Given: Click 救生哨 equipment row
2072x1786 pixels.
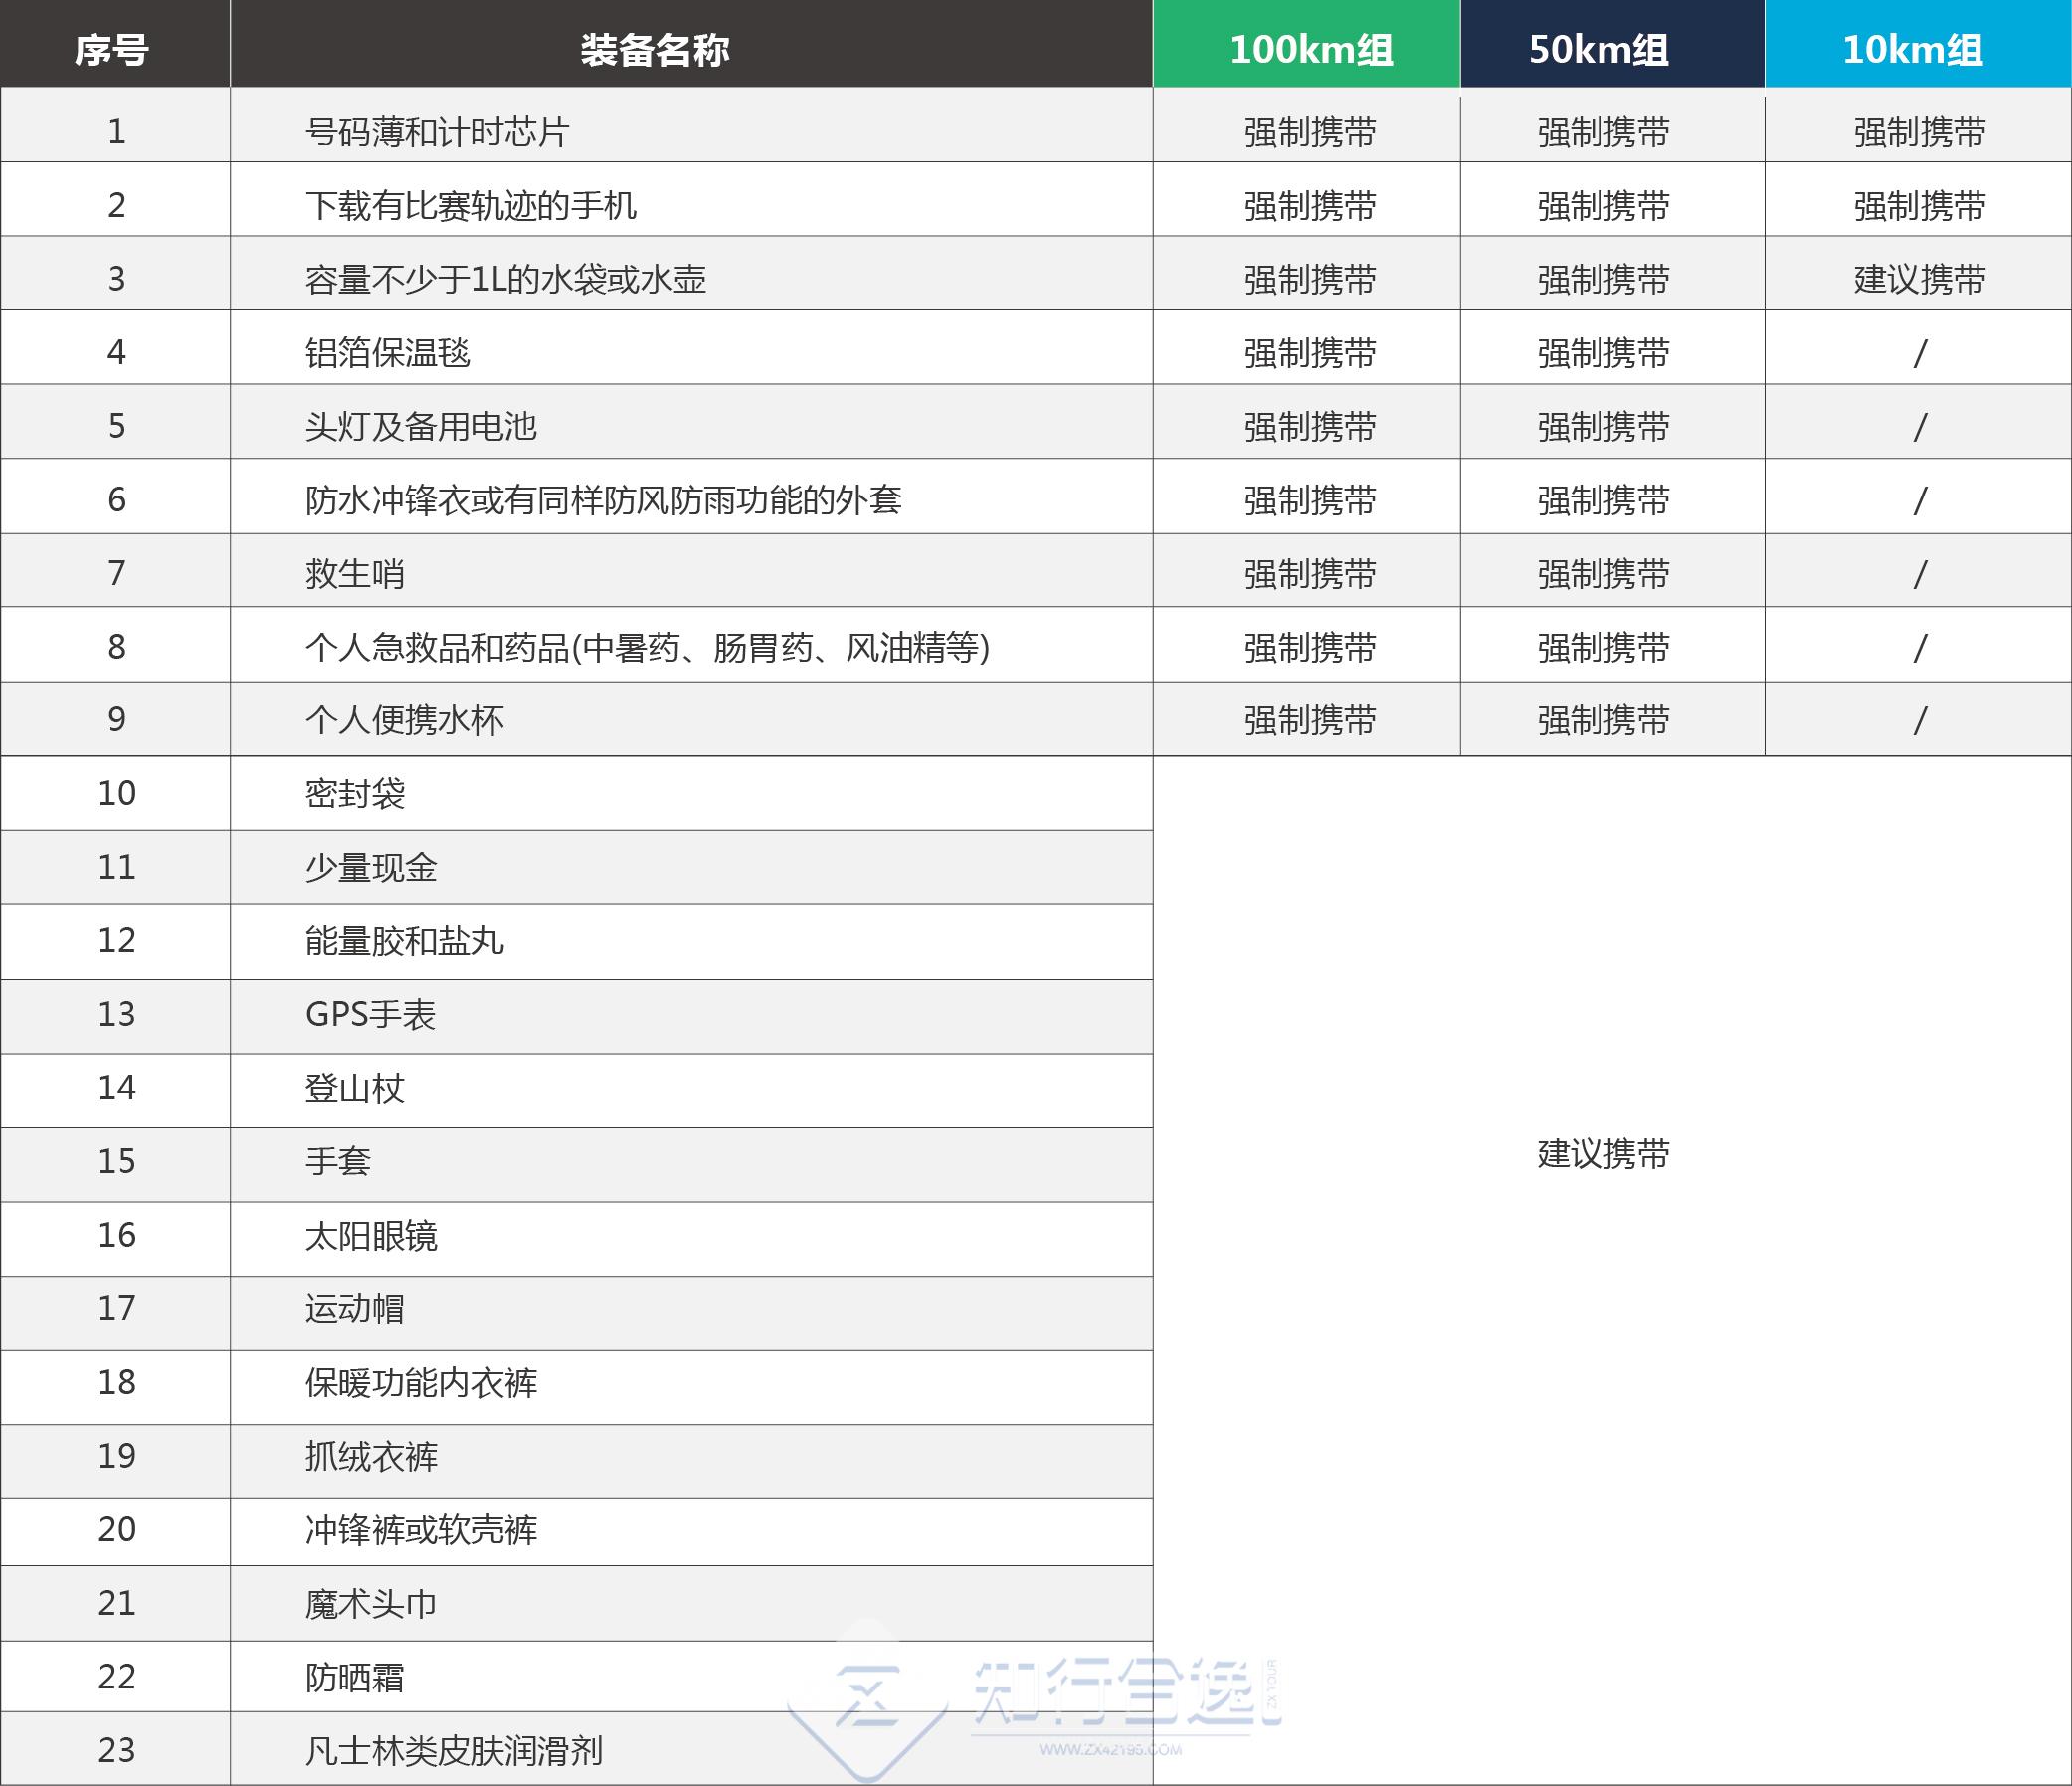Looking at the screenshot, I should click(355, 574).
